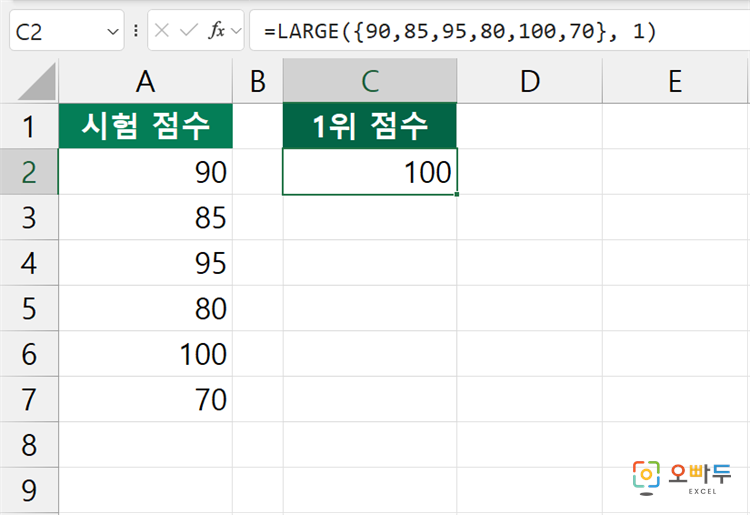Select column A header
The image size is (750, 515).
[145, 81]
